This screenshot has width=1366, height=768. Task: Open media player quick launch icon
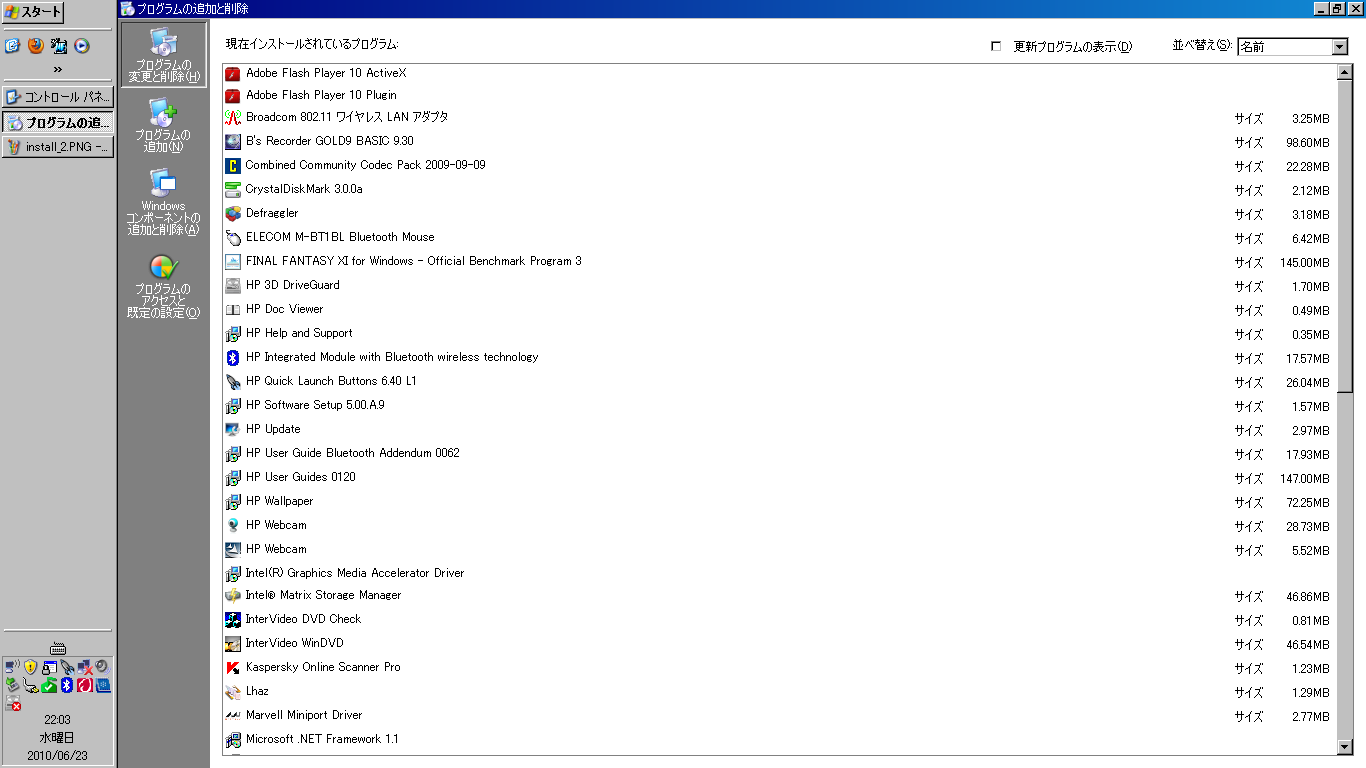tap(81, 45)
